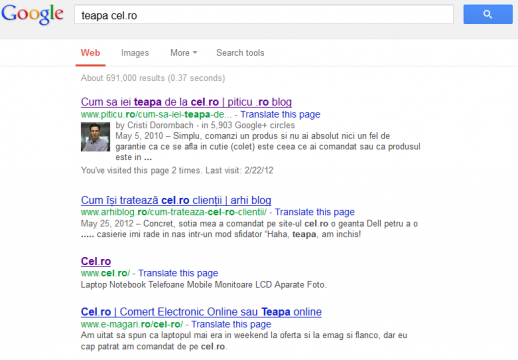518x360 pixels.
Task: Click the 'by Cristi Dorombach' author text
Action: pos(154,125)
